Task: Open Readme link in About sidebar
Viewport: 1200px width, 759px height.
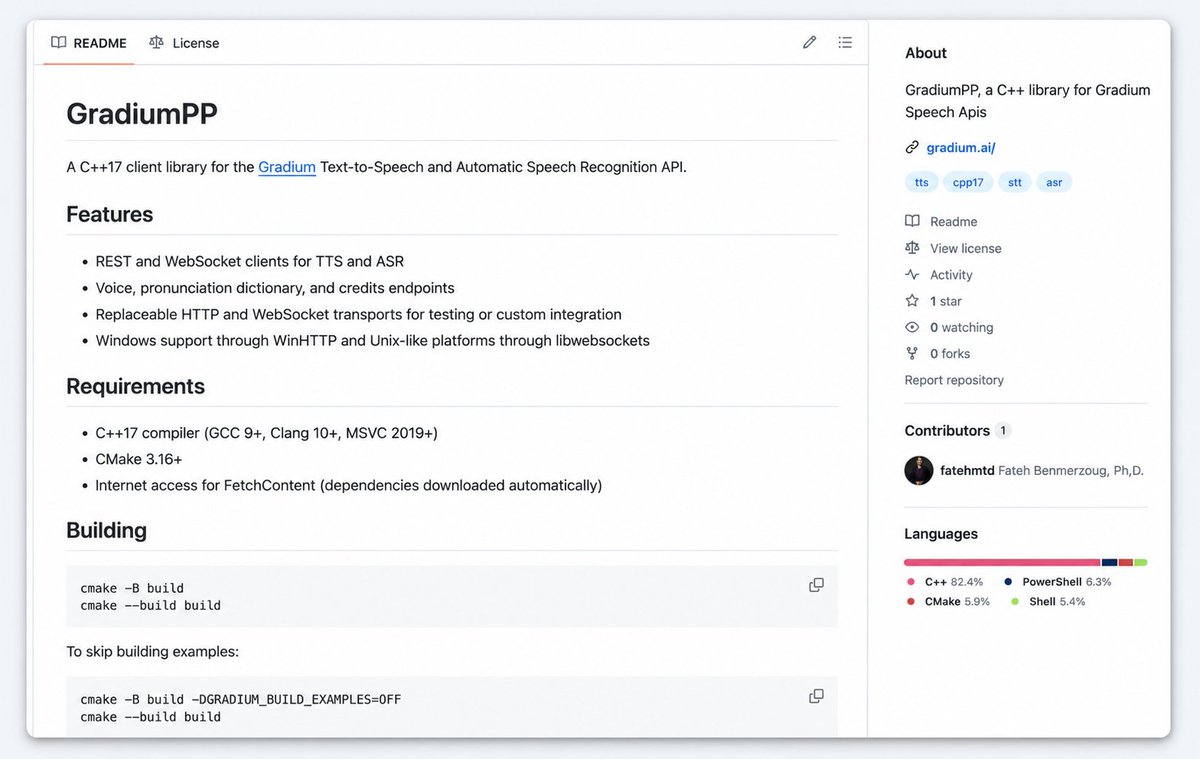Action: (954, 222)
